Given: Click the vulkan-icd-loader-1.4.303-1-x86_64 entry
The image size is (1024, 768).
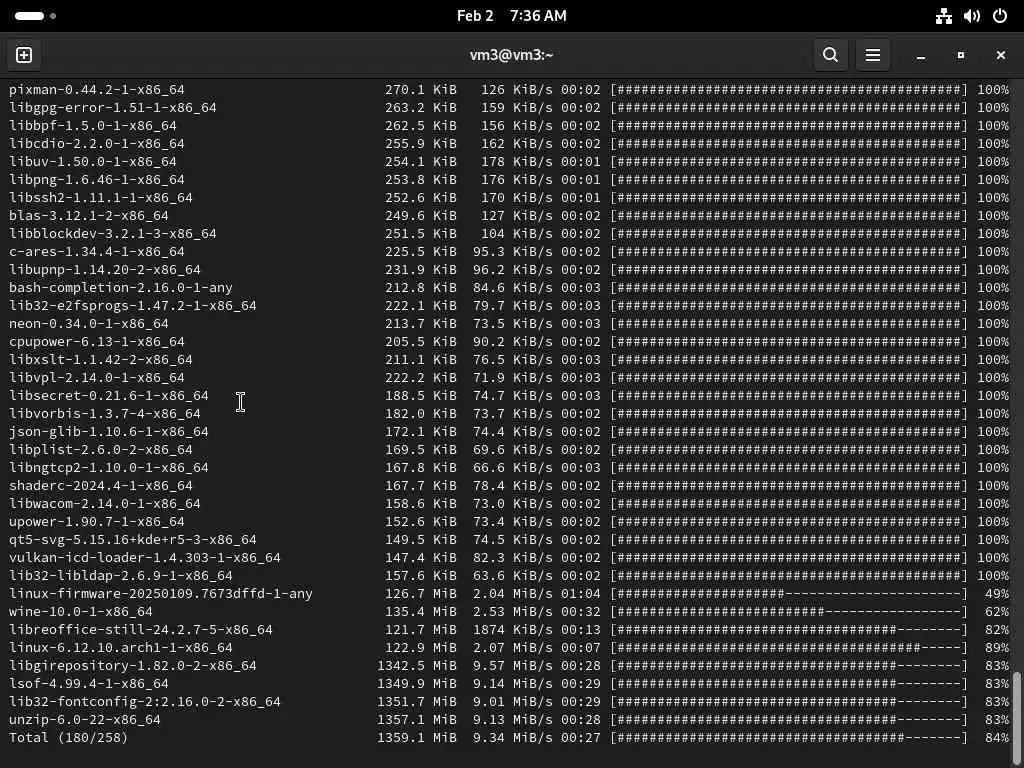Looking at the screenshot, I should pyautogui.click(x=144, y=558).
